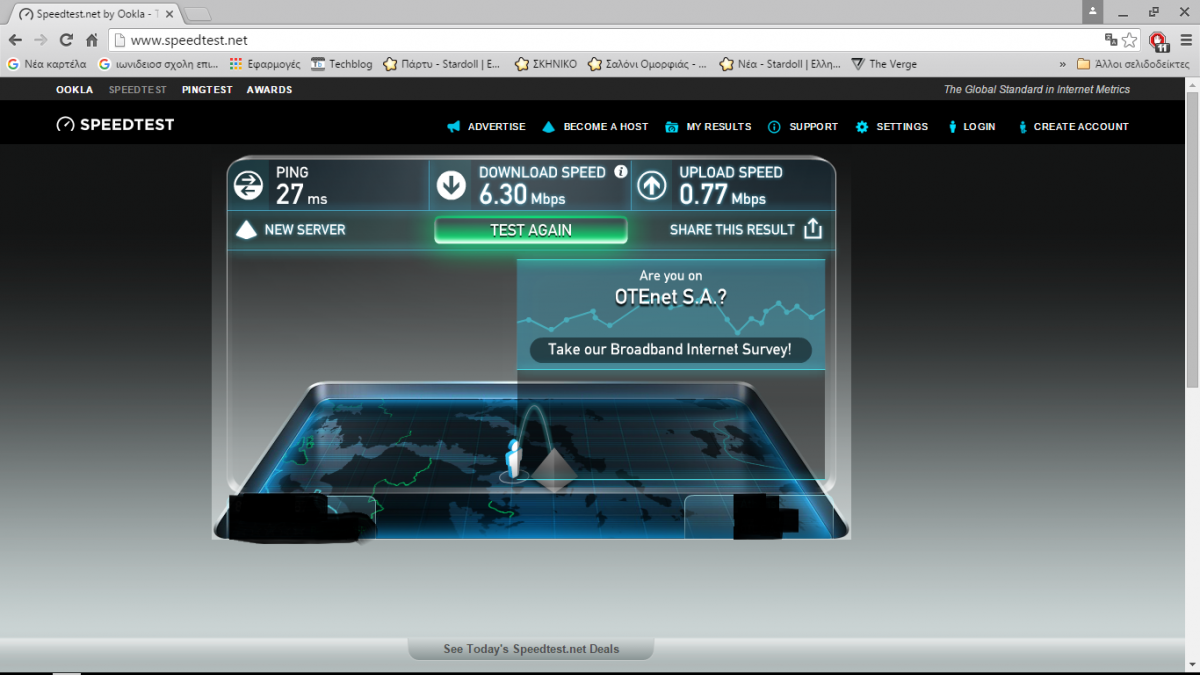Open the ADVERTISE link
This screenshot has width=1200, height=675.
click(x=496, y=127)
